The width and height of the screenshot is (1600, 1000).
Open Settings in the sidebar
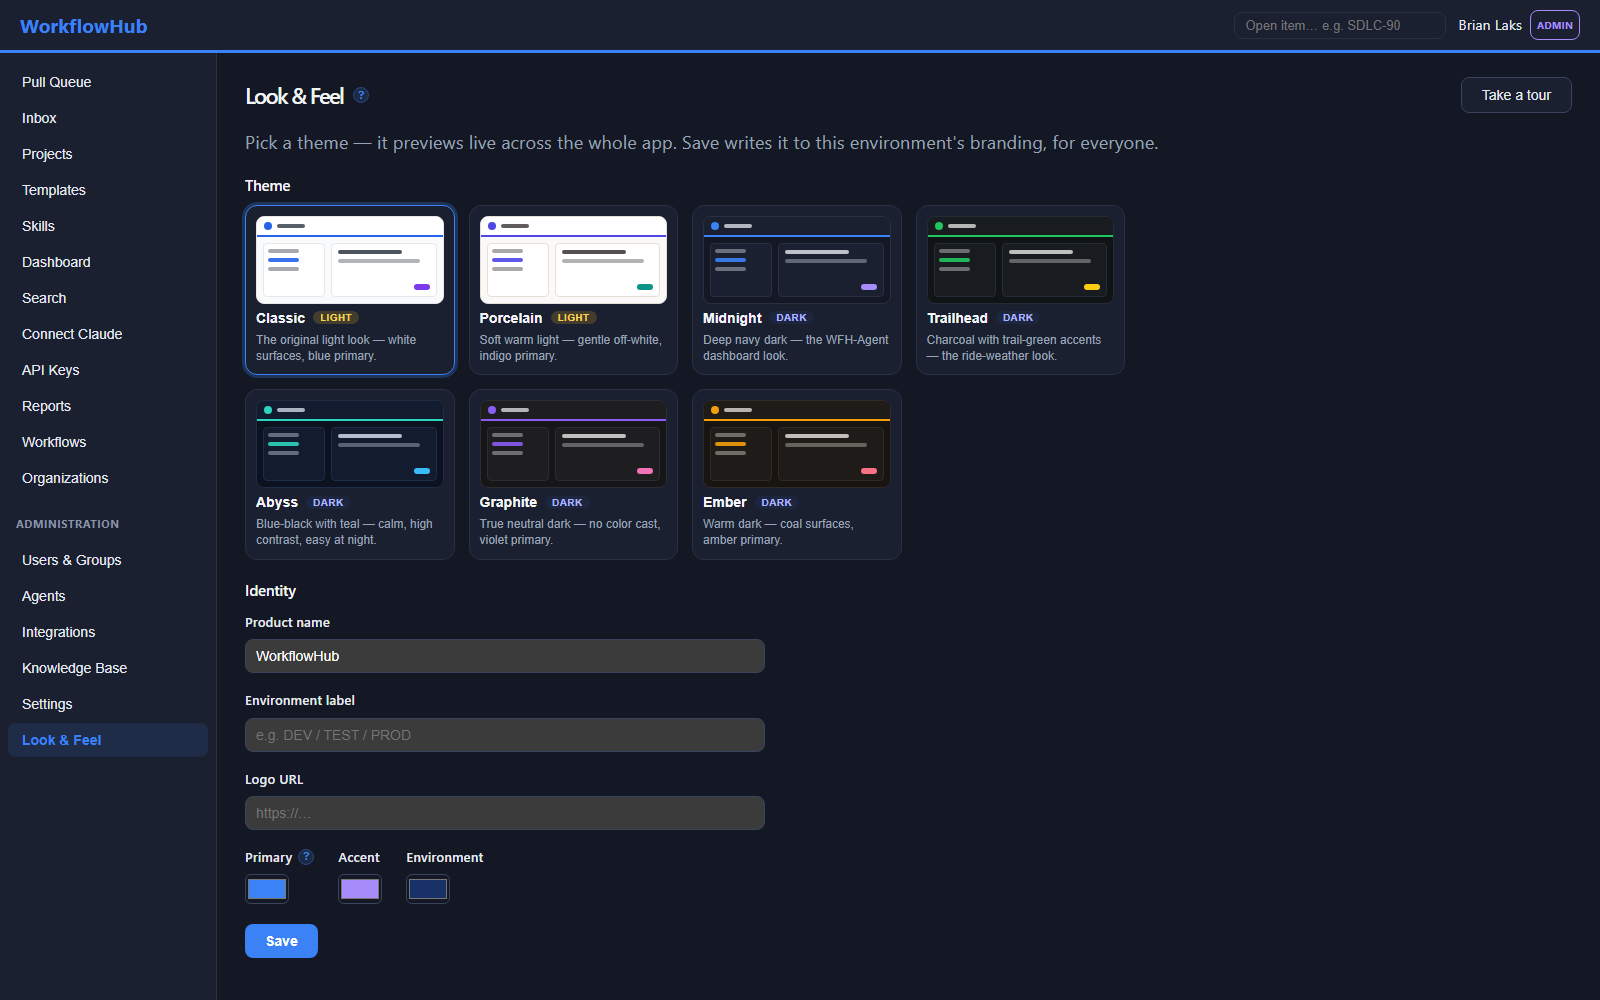click(108, 704)
